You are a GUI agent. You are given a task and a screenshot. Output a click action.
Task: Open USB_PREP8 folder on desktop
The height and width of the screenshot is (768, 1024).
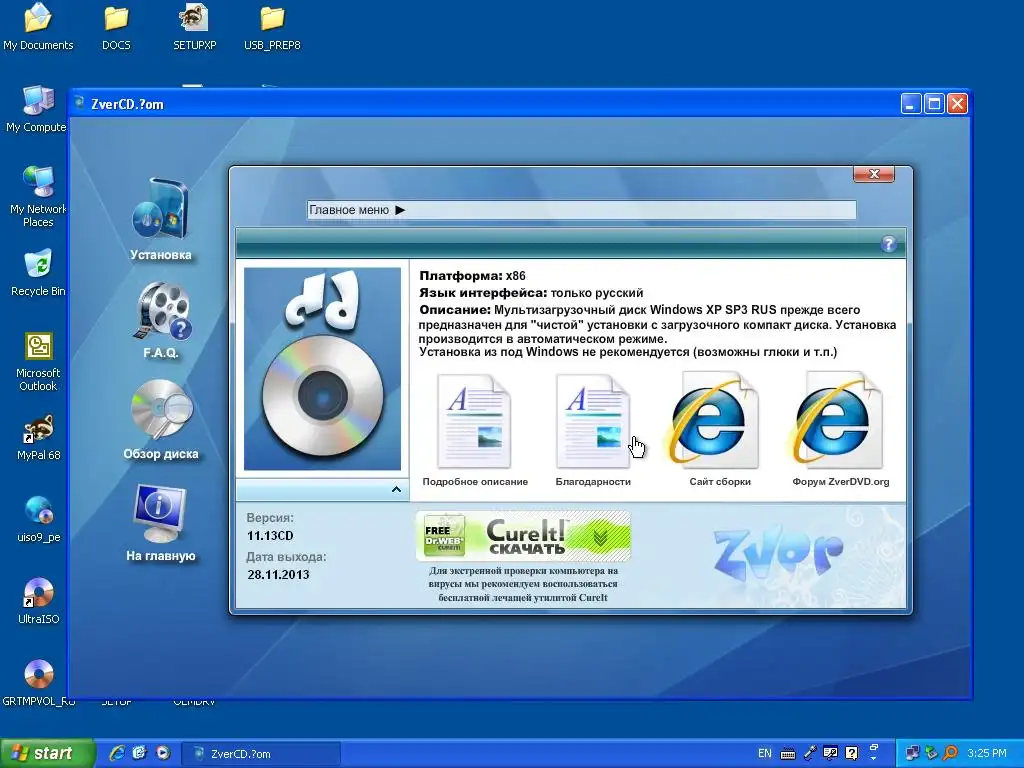point(272,27)
